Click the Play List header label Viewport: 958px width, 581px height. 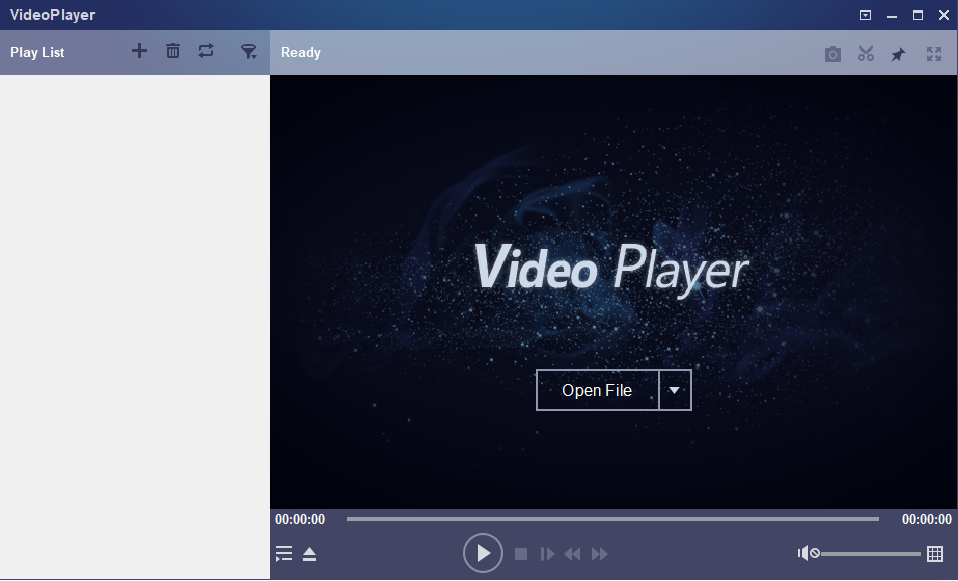pos(37,53)
